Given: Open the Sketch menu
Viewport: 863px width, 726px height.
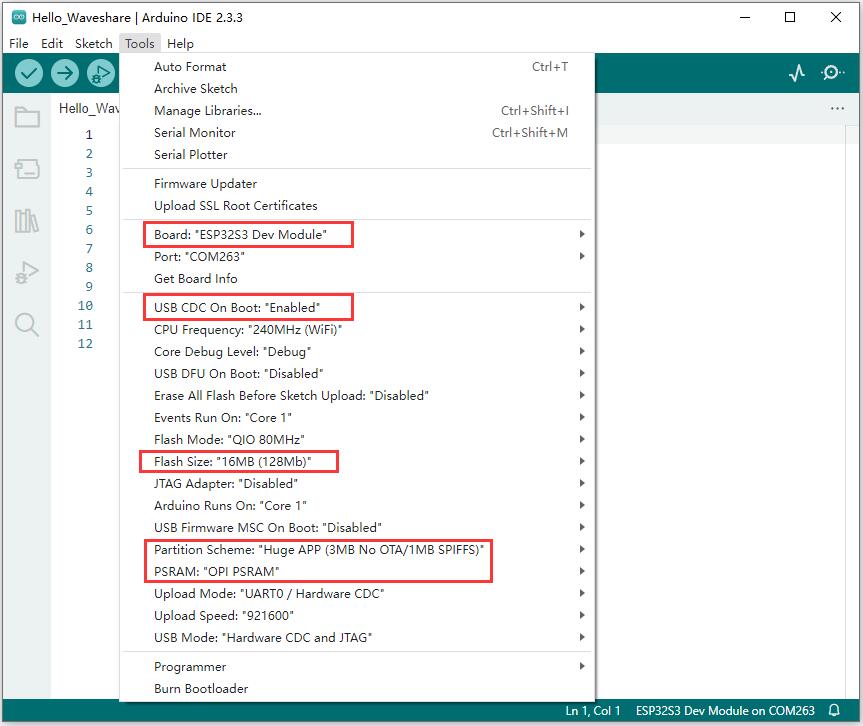Looking at the screenshot, I should coord(94,44).
